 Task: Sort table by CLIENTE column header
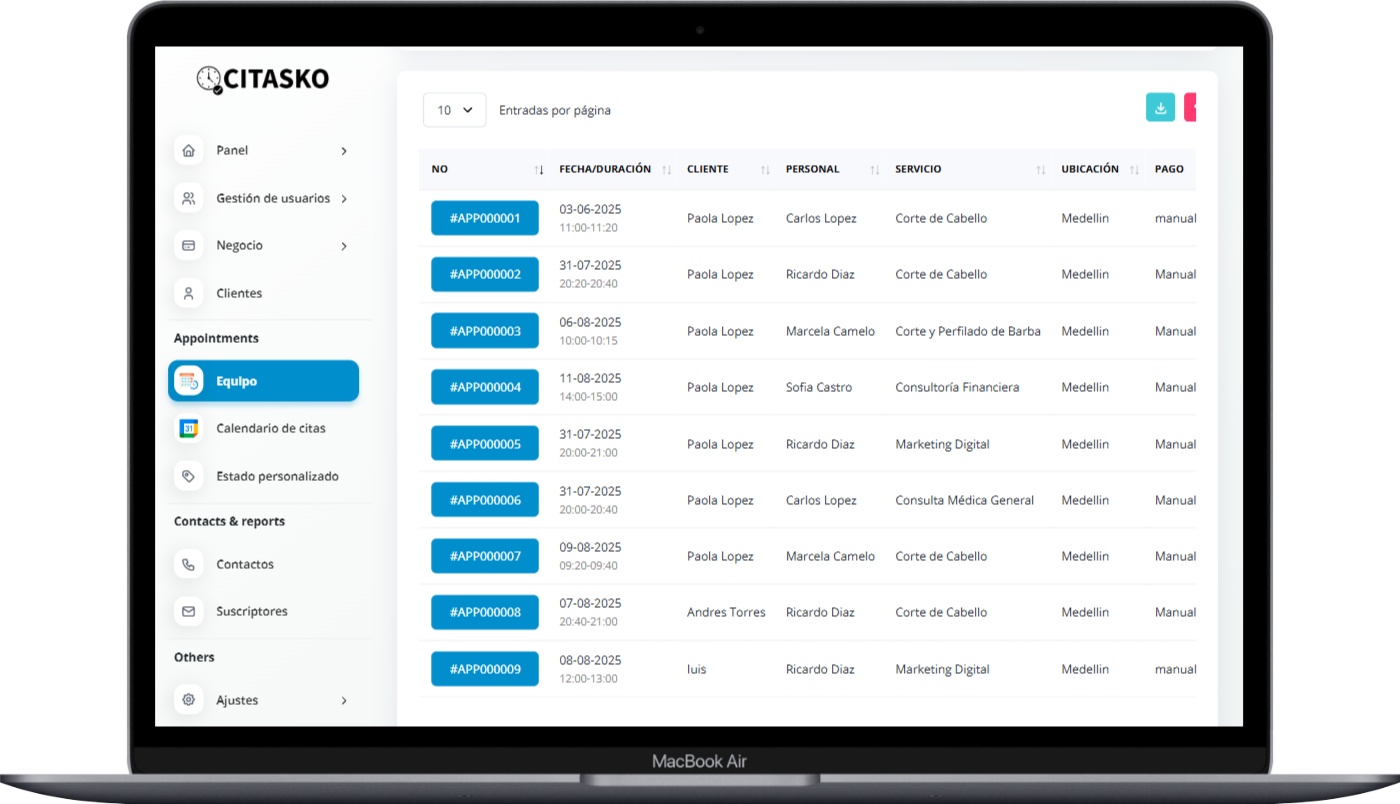pyautogui.click(x=708, y=169)
